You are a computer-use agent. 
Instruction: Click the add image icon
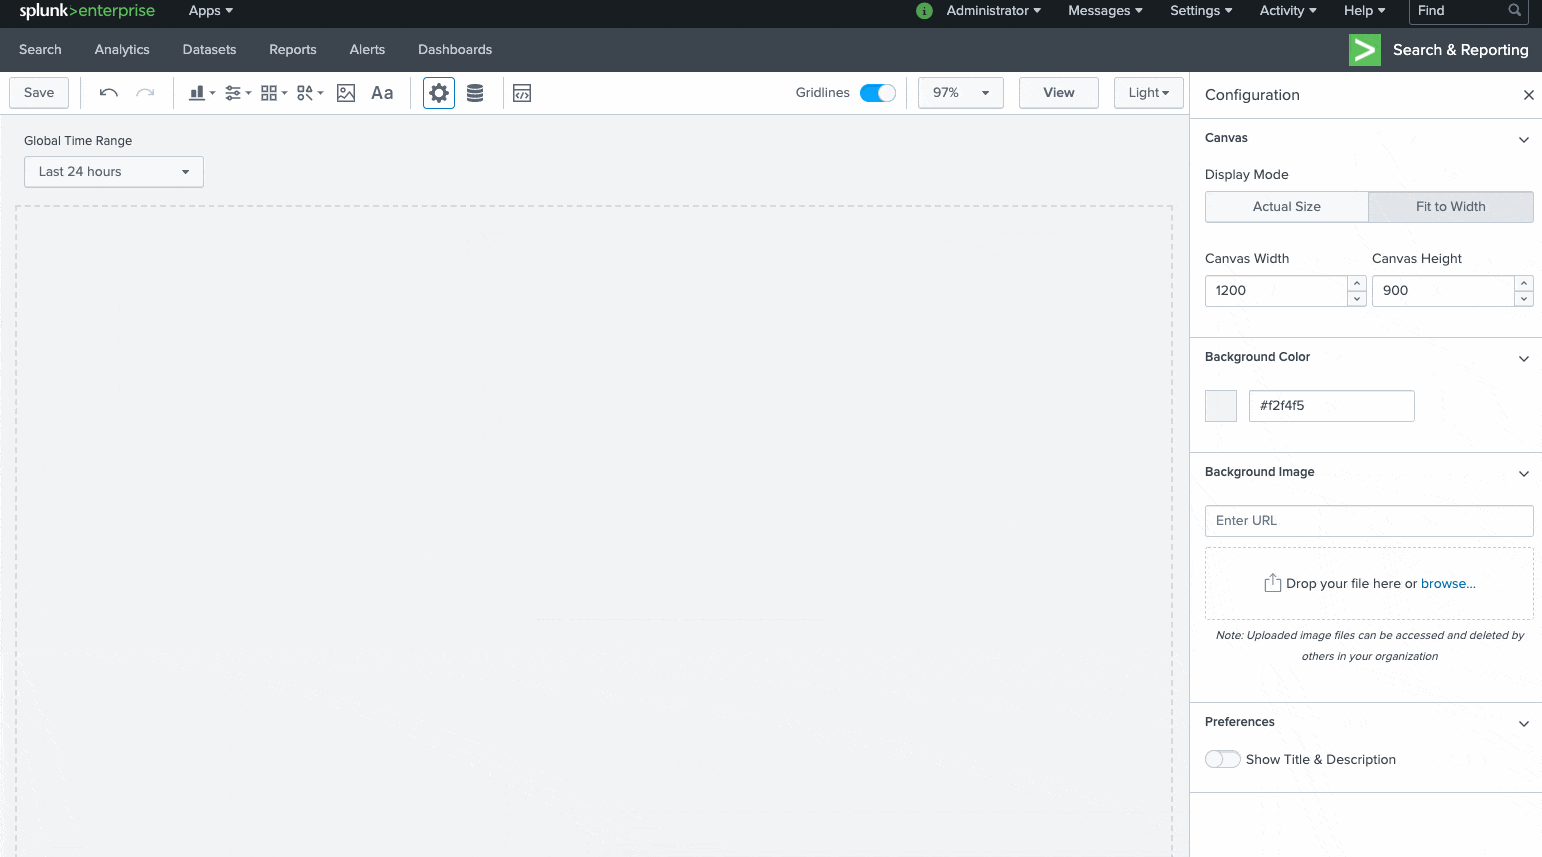[x=346, y=93]
